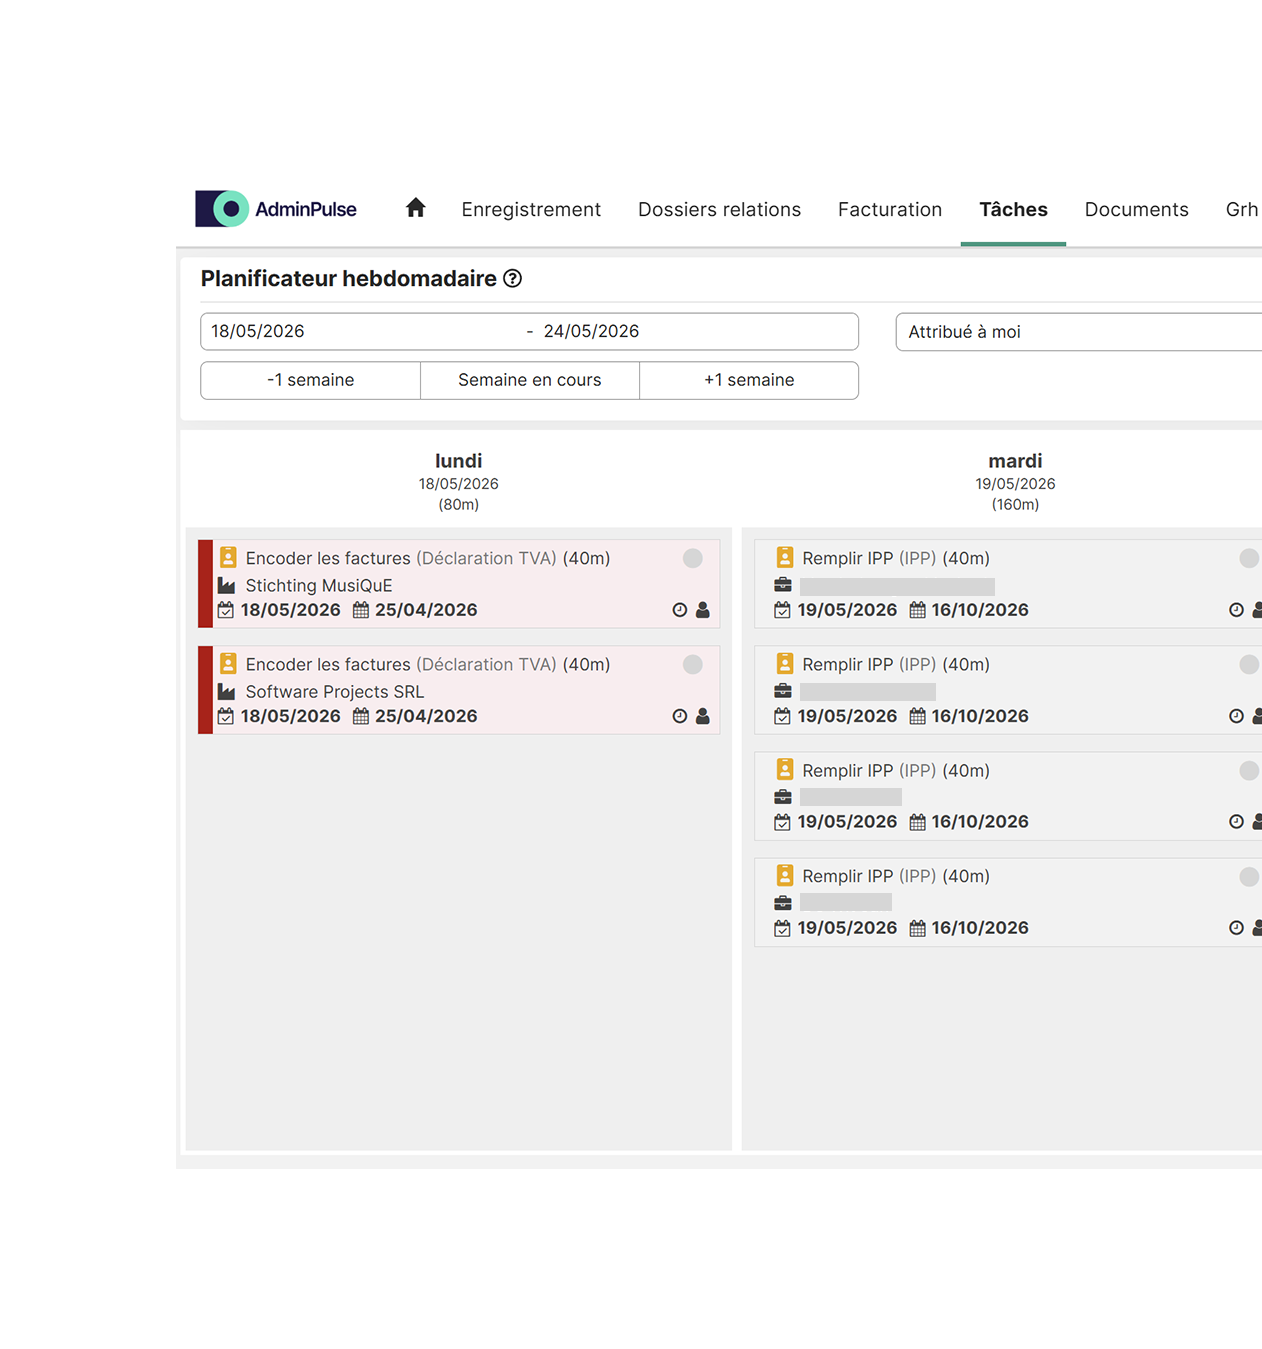Click the person icon on Stichting MusiQuE task
The width and height of the screenshot is (1262, 1349).
(x=703, y=610)
